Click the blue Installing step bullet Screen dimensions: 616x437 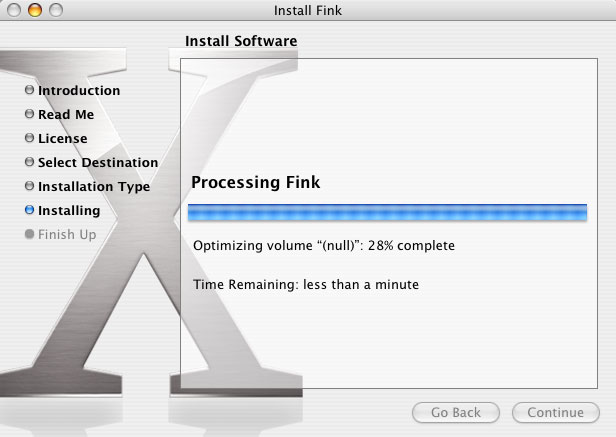coord(29,209)
